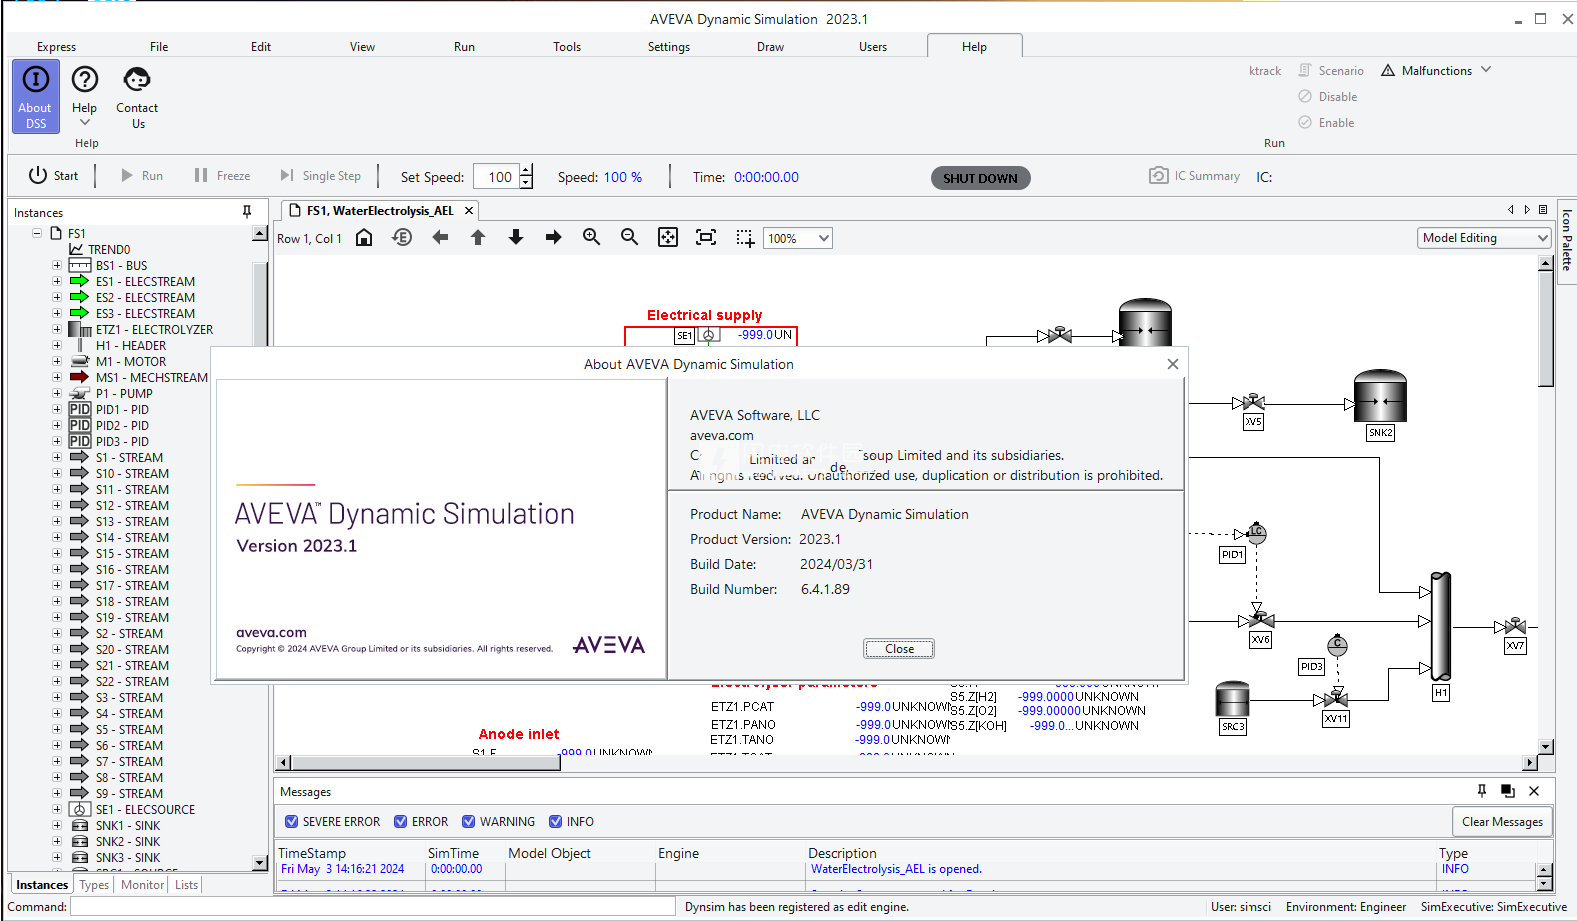Screen dimensions: 1577x921
Task: Open the Settings ribbon tab
Action: point(668,46)
